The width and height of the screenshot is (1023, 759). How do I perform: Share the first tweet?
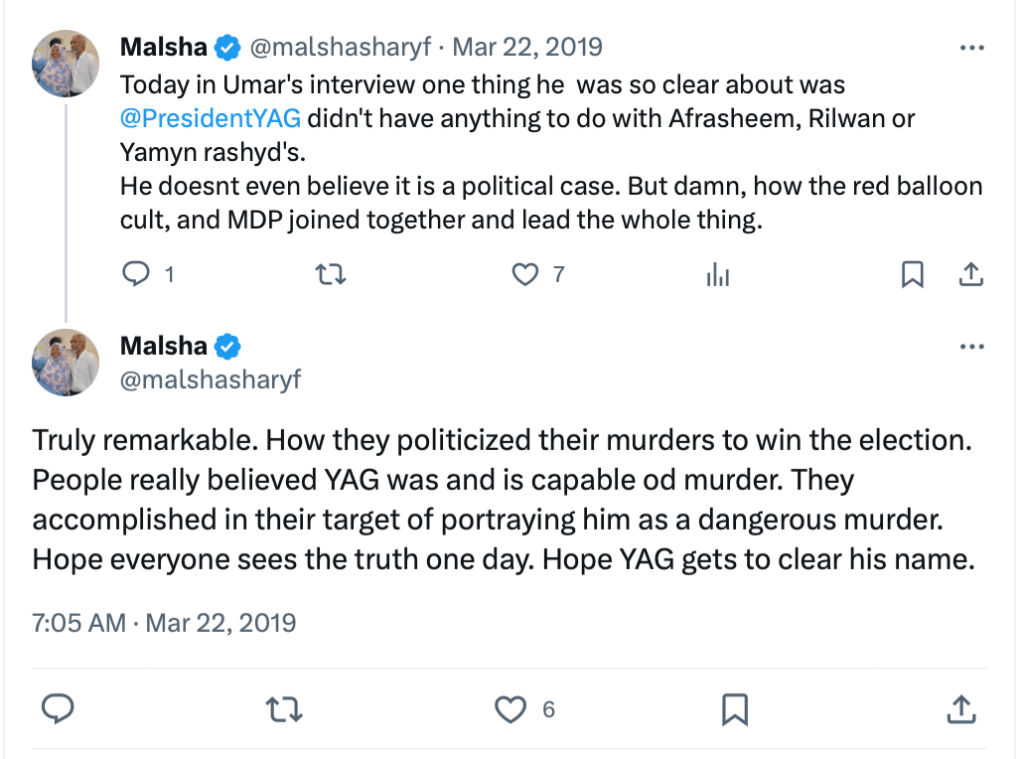[969, 275]
